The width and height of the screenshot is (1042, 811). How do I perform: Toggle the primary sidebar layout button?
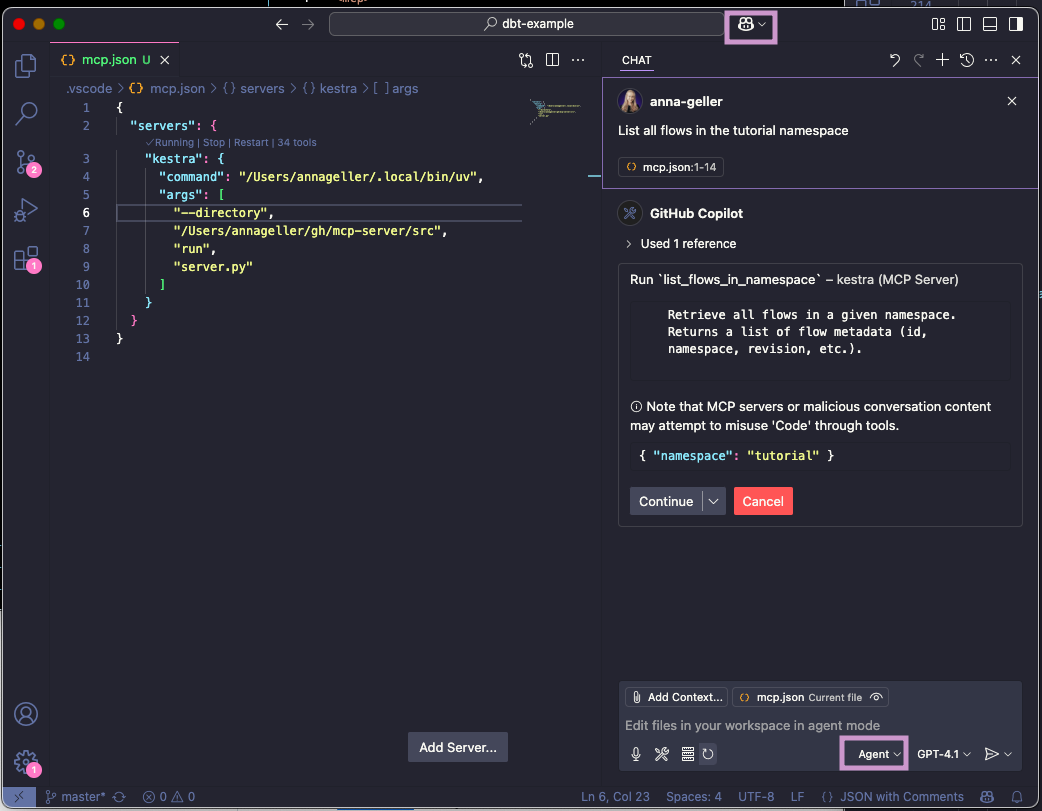tap(964, 24)
